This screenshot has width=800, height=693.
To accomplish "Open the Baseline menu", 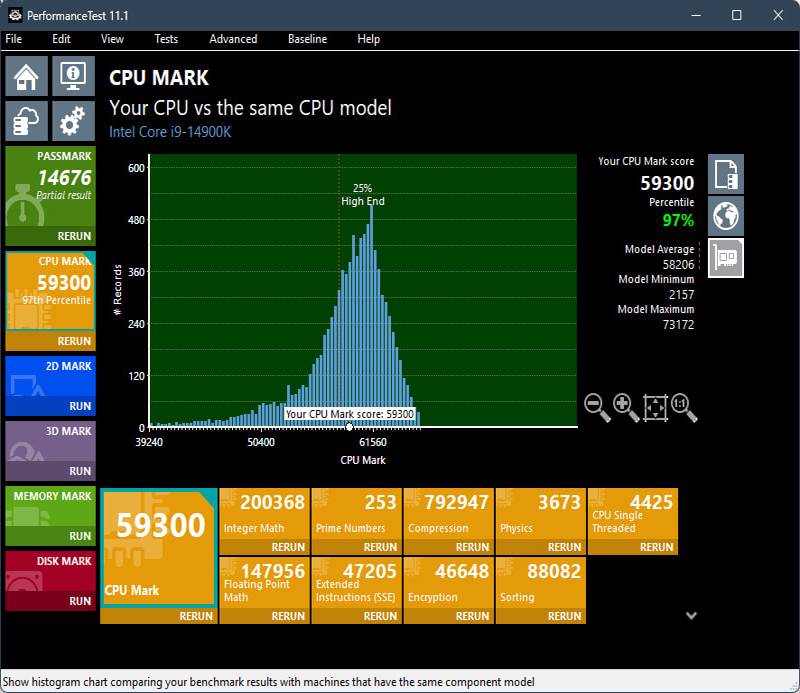I will coord(307,39).
